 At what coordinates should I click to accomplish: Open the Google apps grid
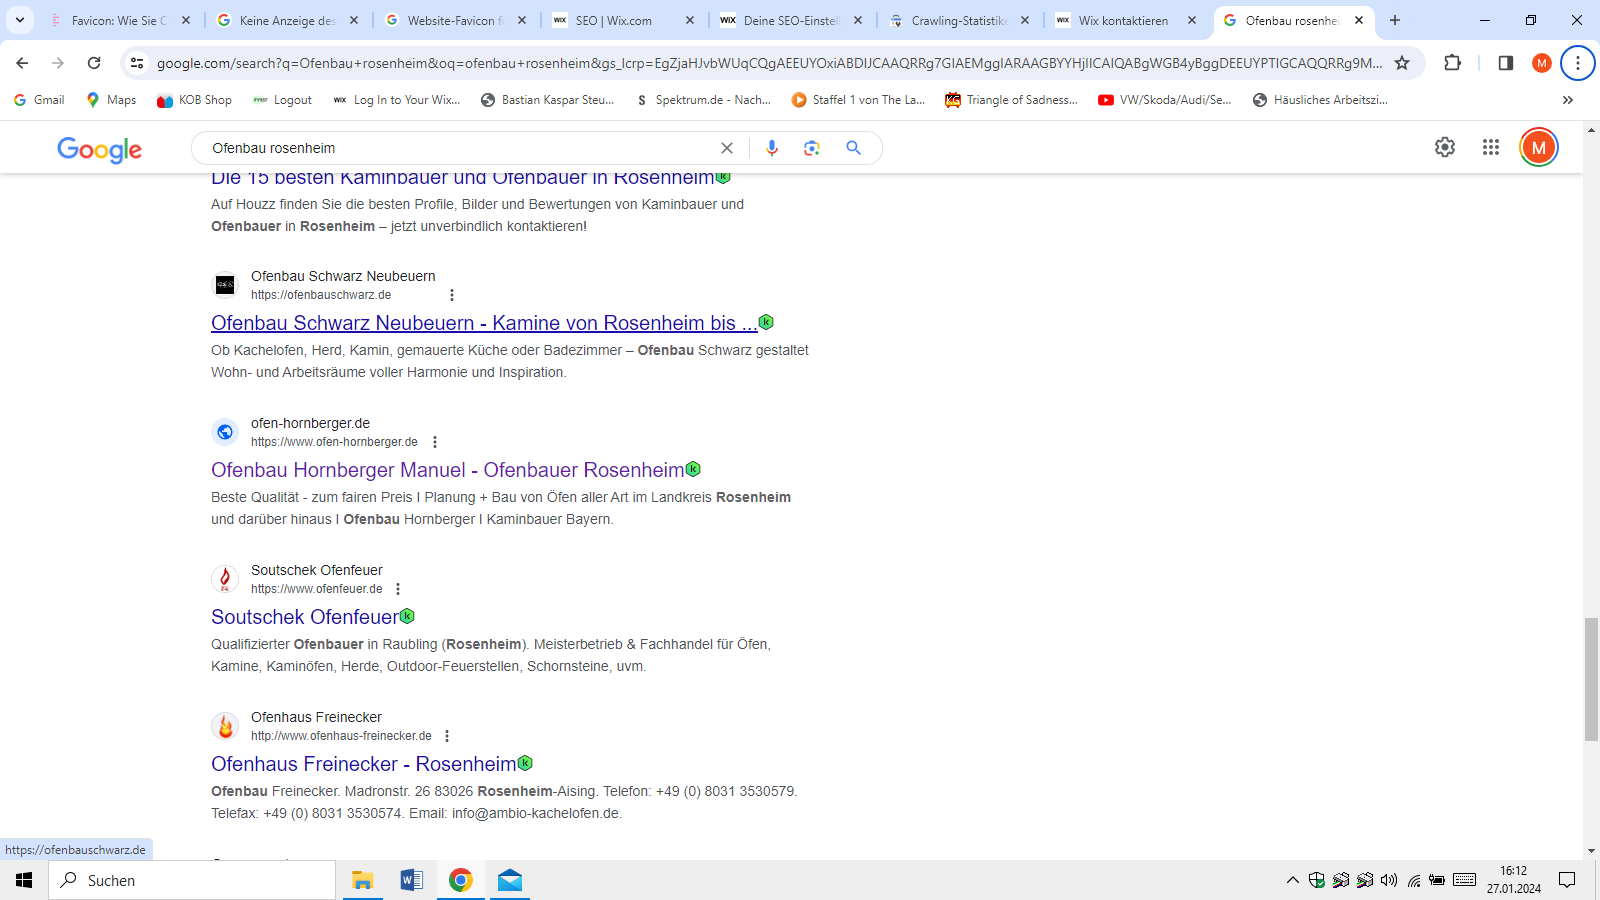pos(1490,147)
